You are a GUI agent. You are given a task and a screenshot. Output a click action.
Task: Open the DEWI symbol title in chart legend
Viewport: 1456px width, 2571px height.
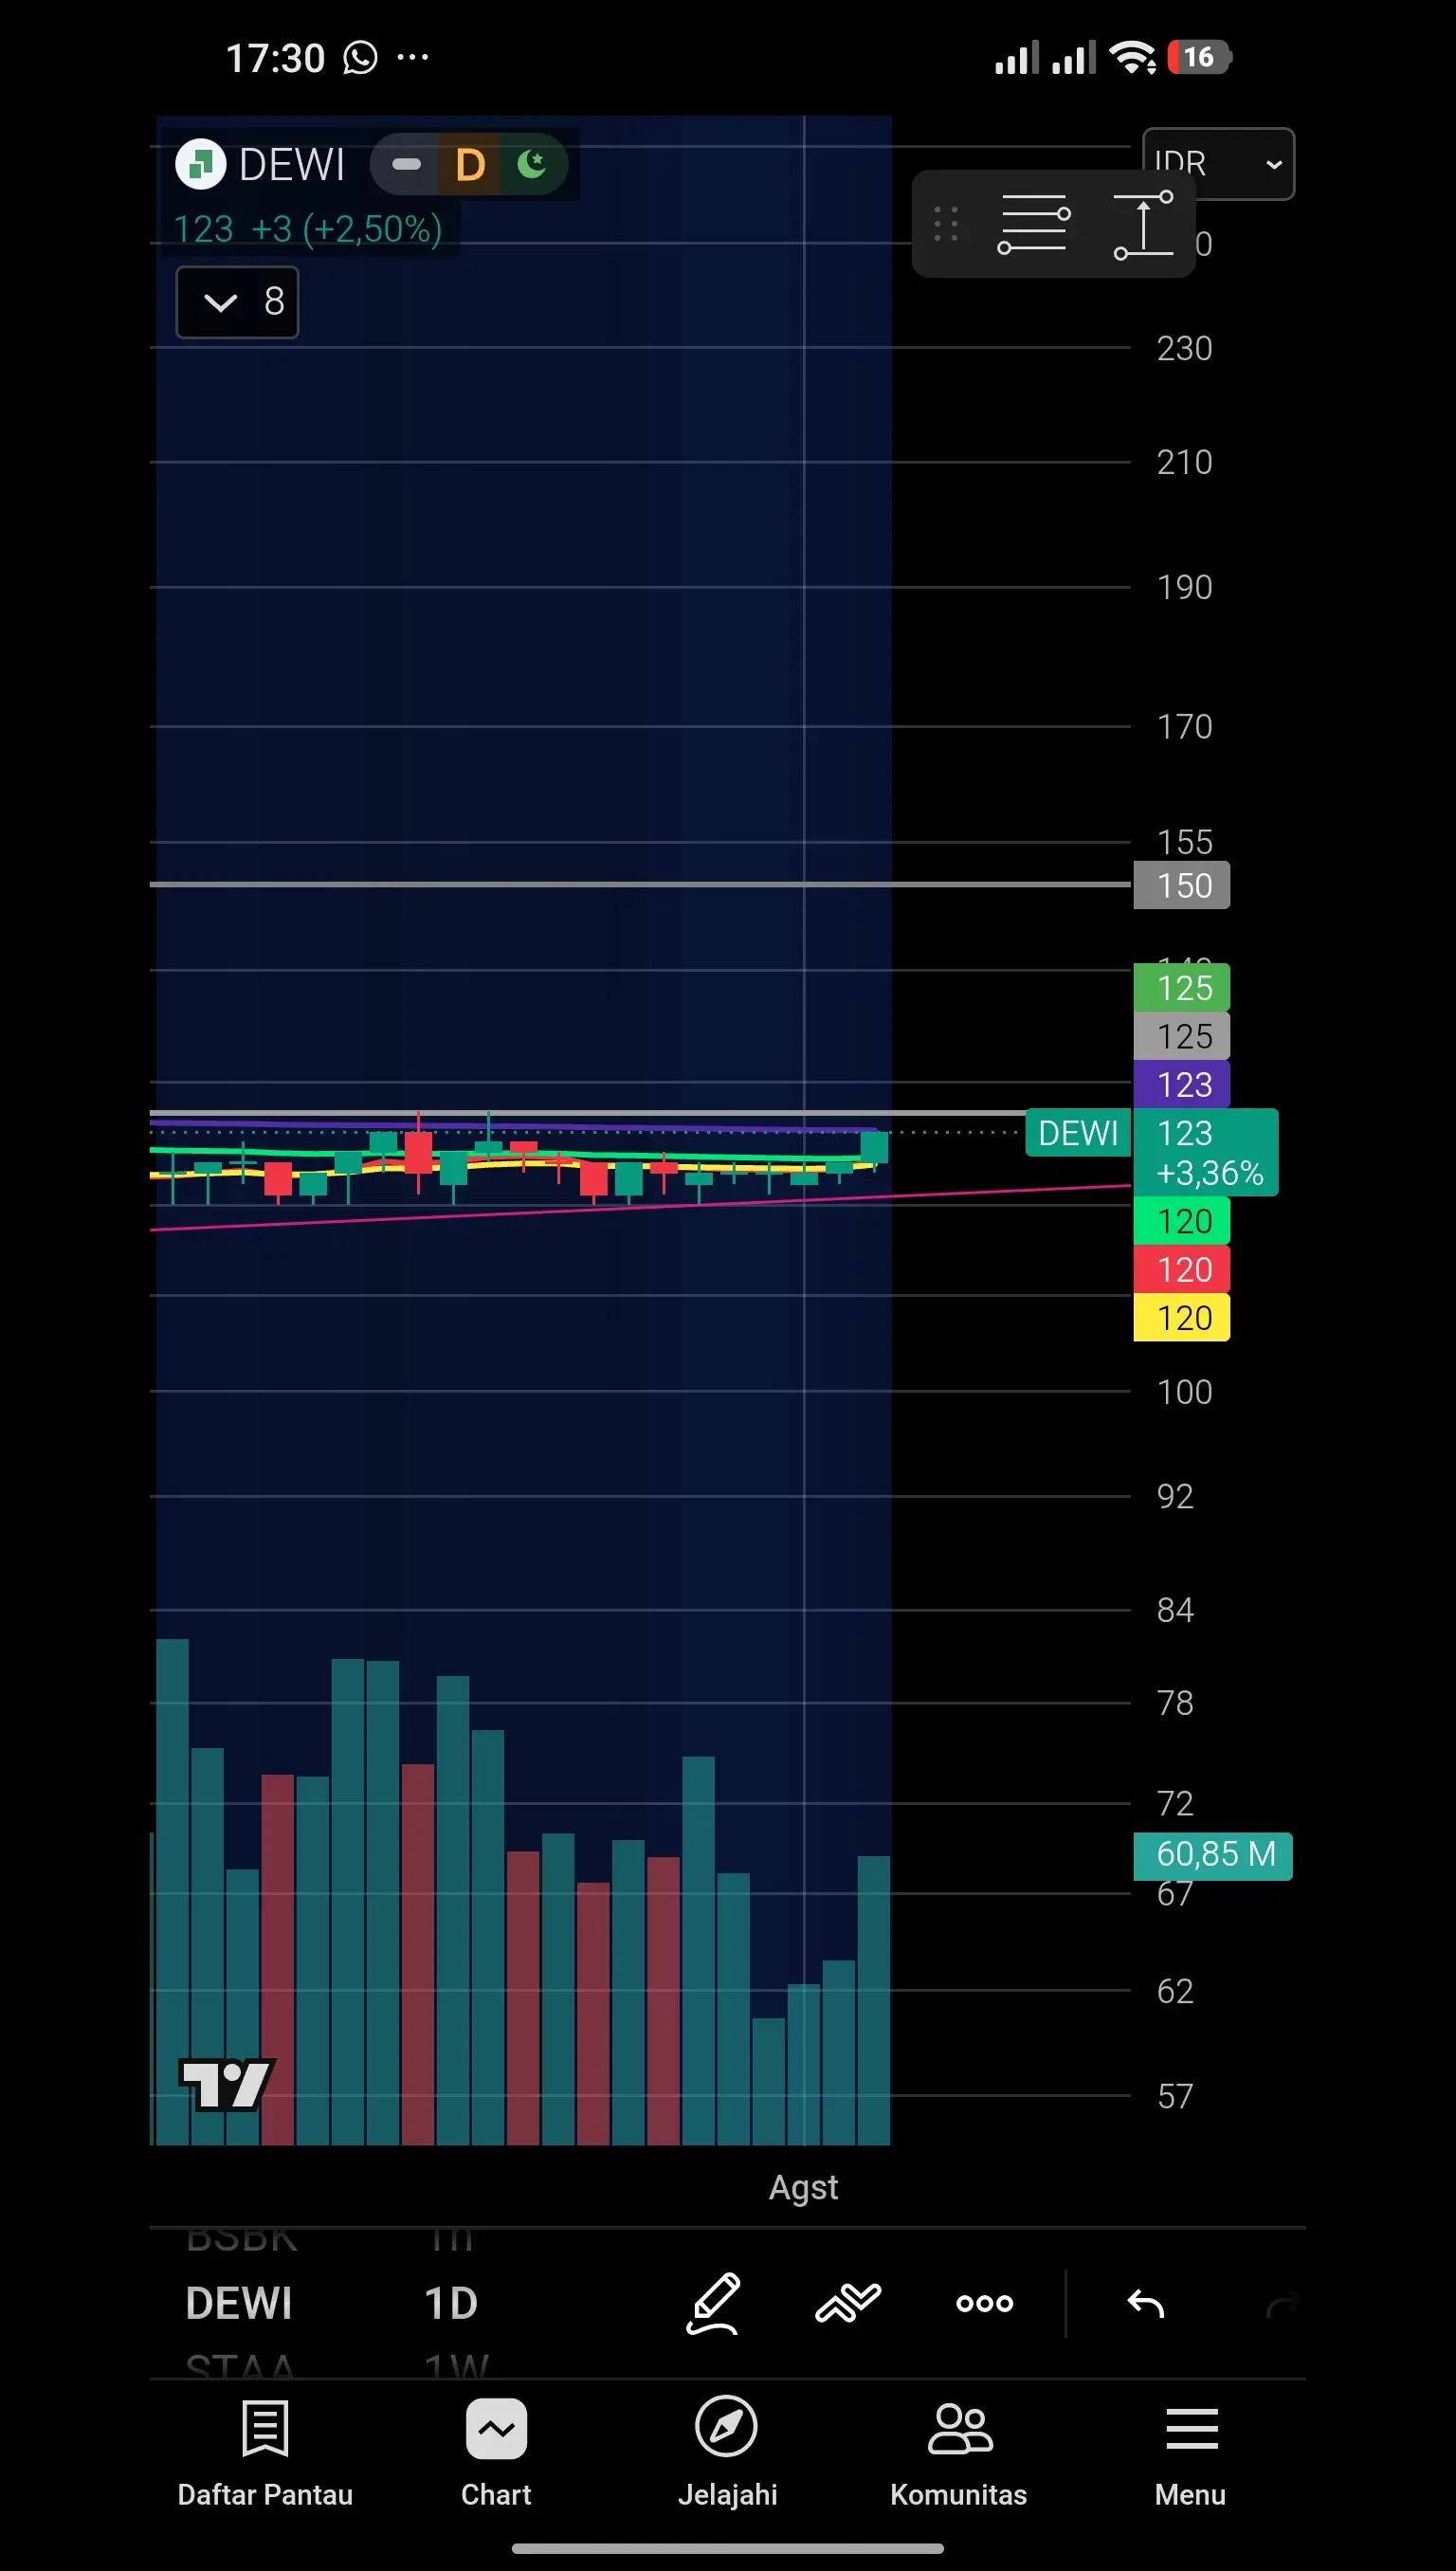tap(292, 165)
